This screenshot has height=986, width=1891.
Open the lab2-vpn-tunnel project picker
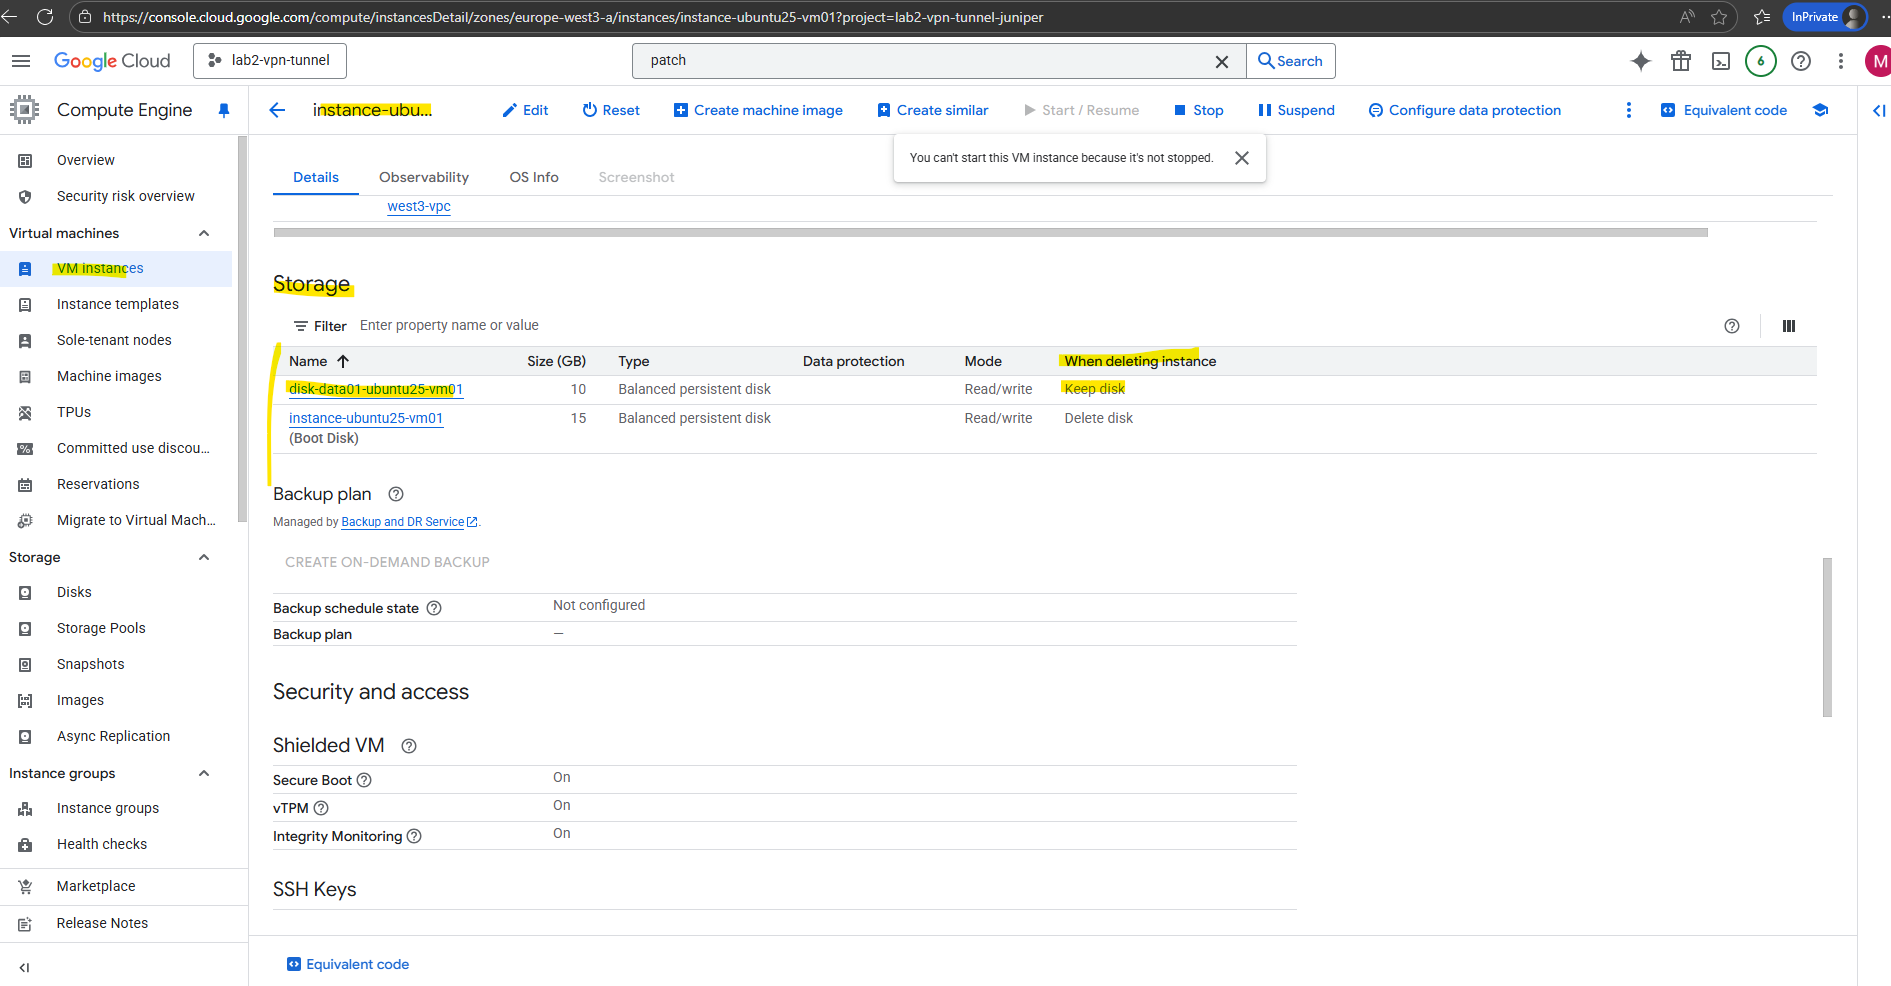[270, 61]
